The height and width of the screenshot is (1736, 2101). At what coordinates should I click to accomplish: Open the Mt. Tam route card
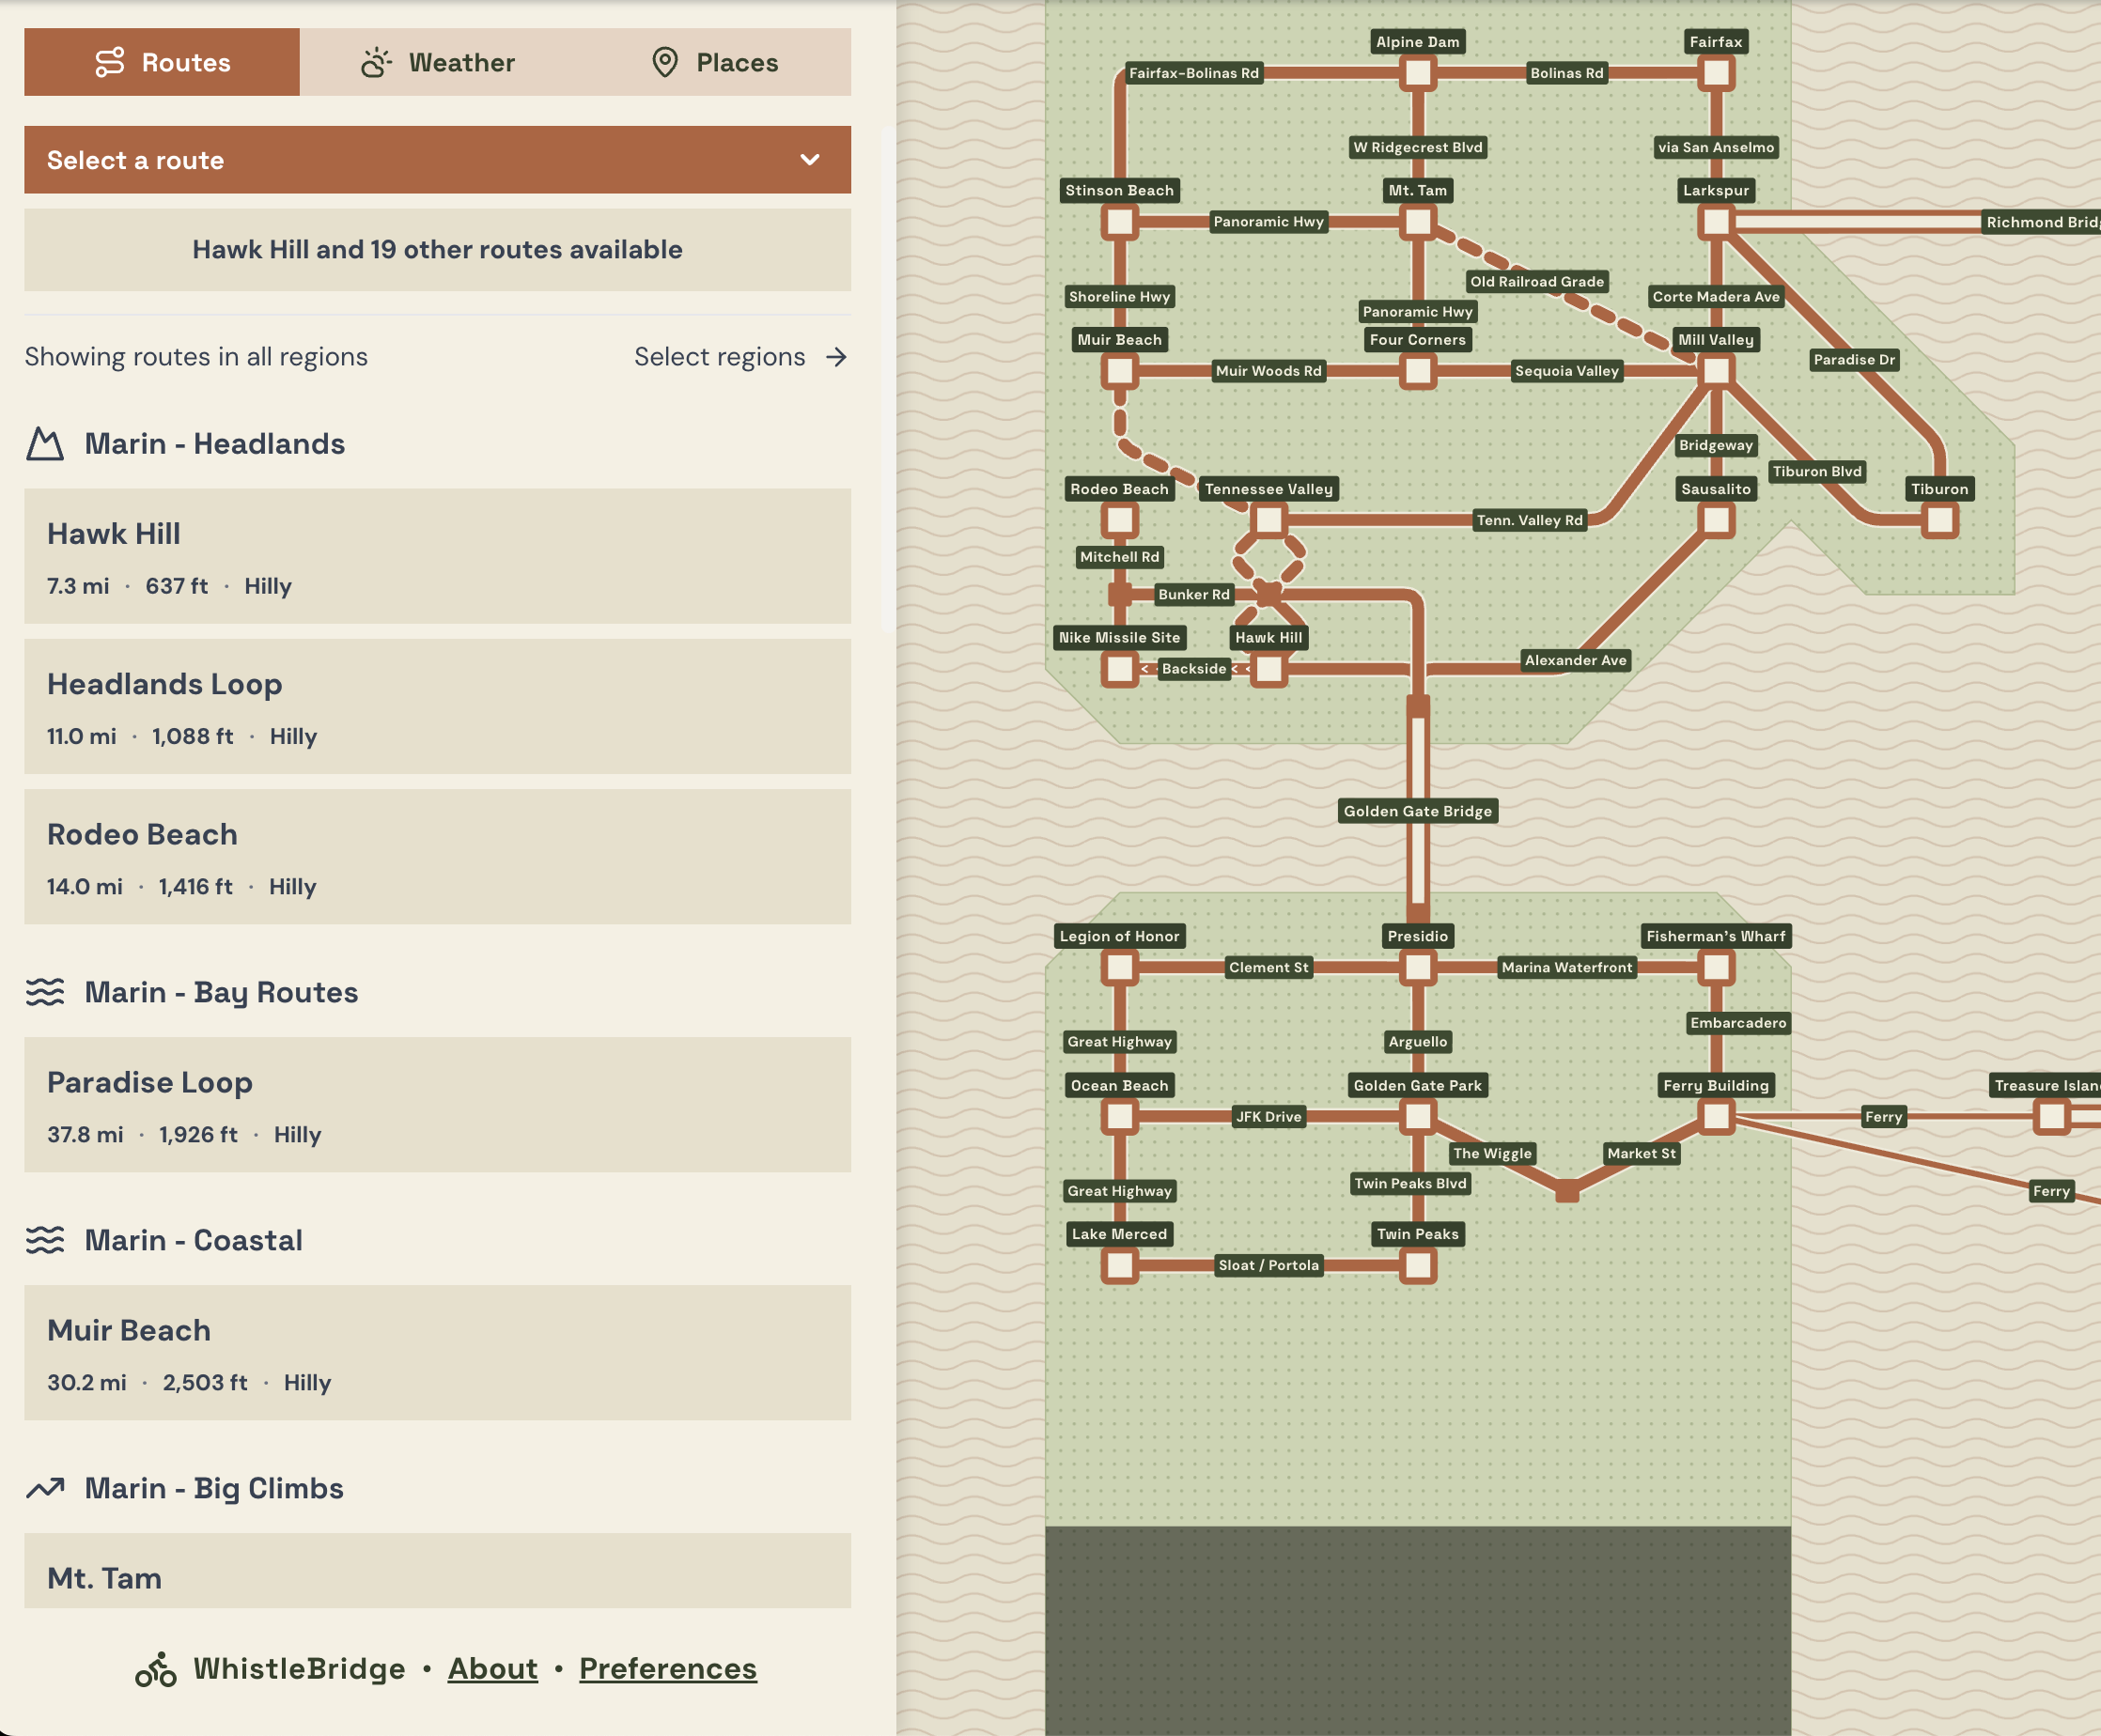pyautogui.click(x=437, y=1571)
